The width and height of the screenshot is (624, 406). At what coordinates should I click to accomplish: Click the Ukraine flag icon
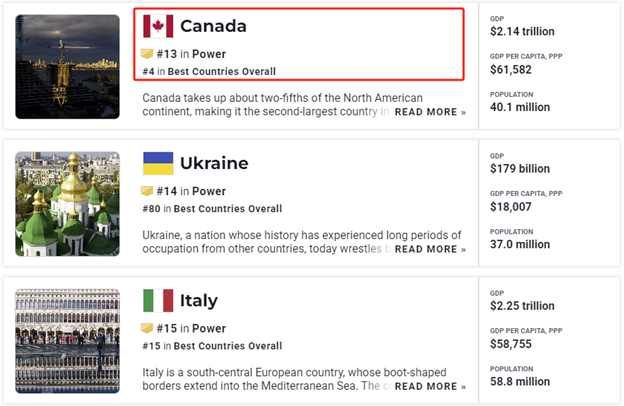tap(158, 163)
